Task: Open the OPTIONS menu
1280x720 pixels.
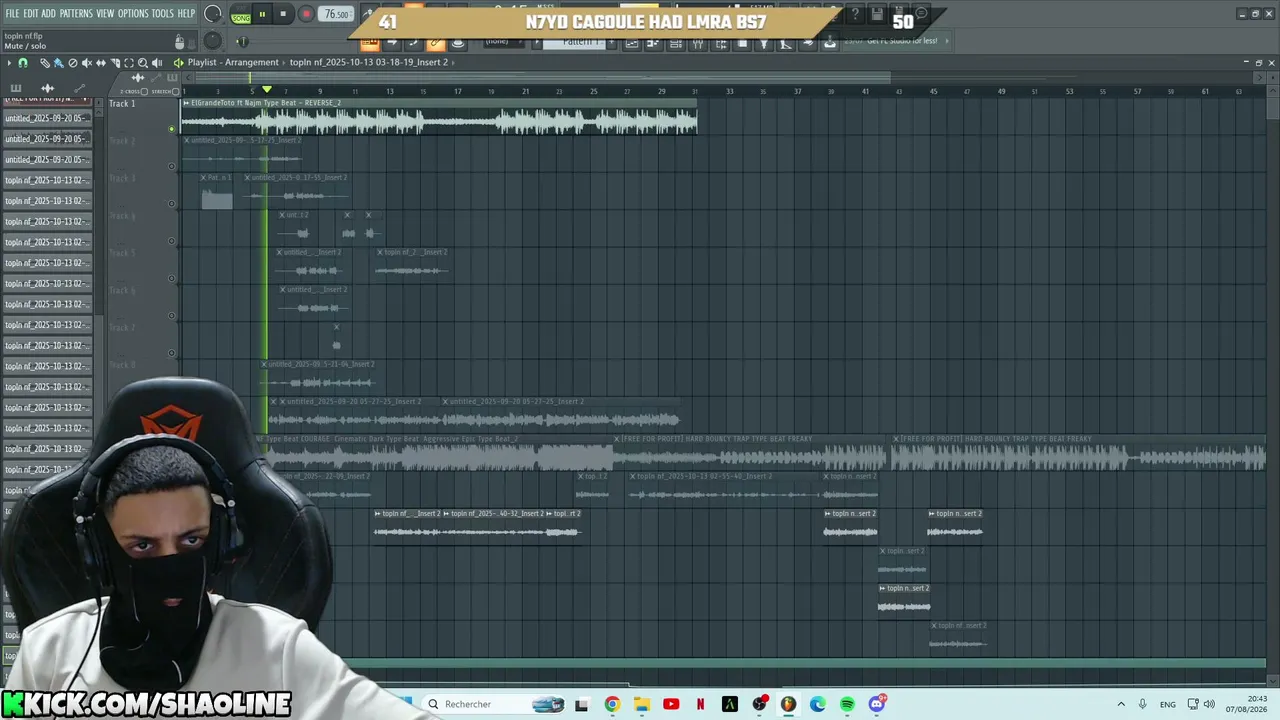Action: pos(133,14)
